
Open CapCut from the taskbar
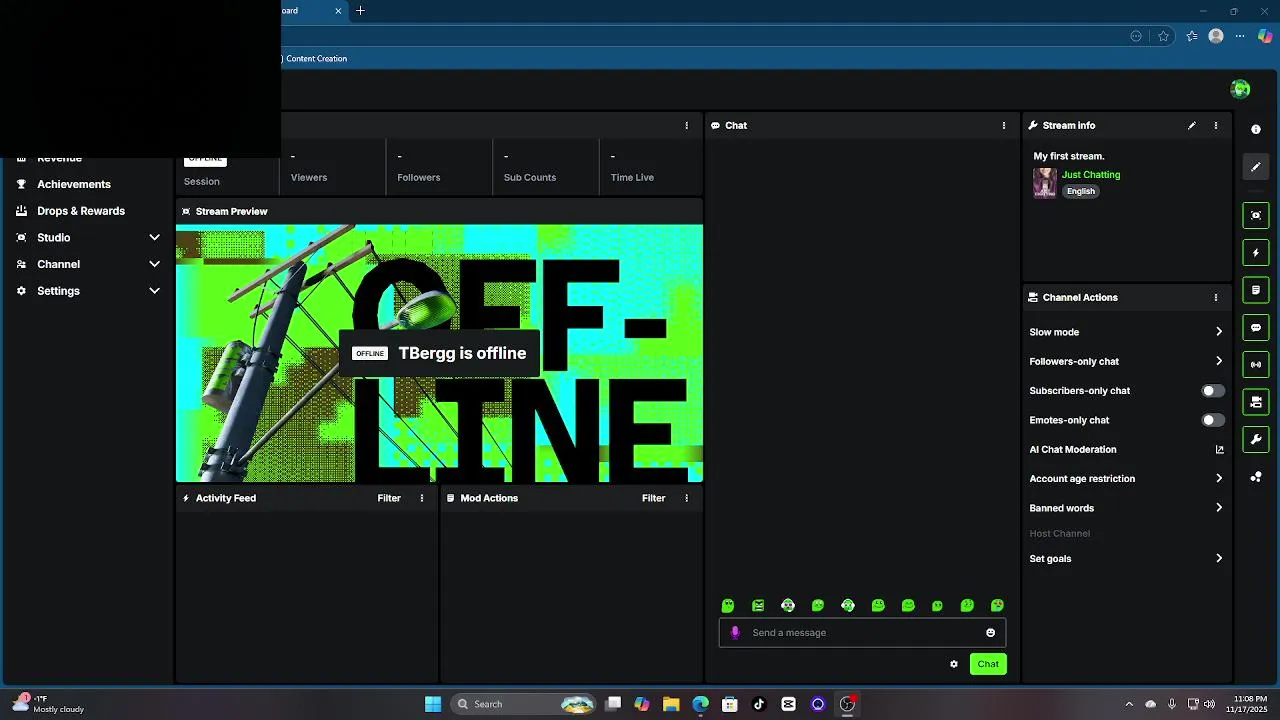click(788, 704)
